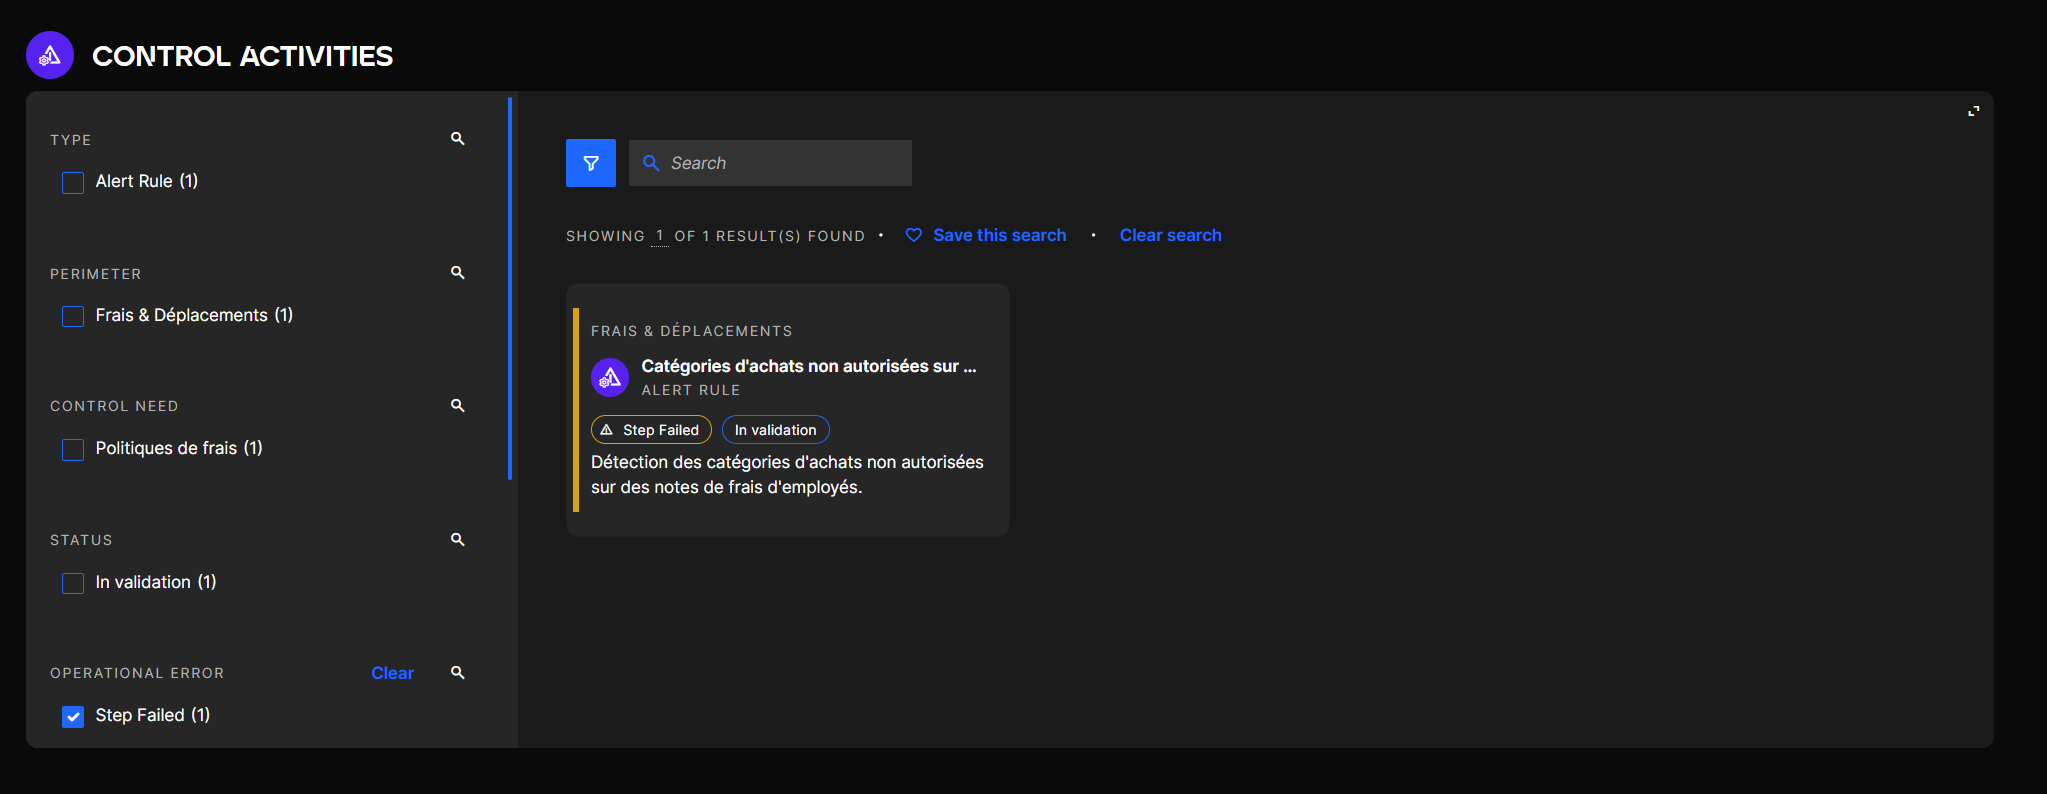
Task: Tick the In validation status checkbox
Action: [x=73, y=583]
